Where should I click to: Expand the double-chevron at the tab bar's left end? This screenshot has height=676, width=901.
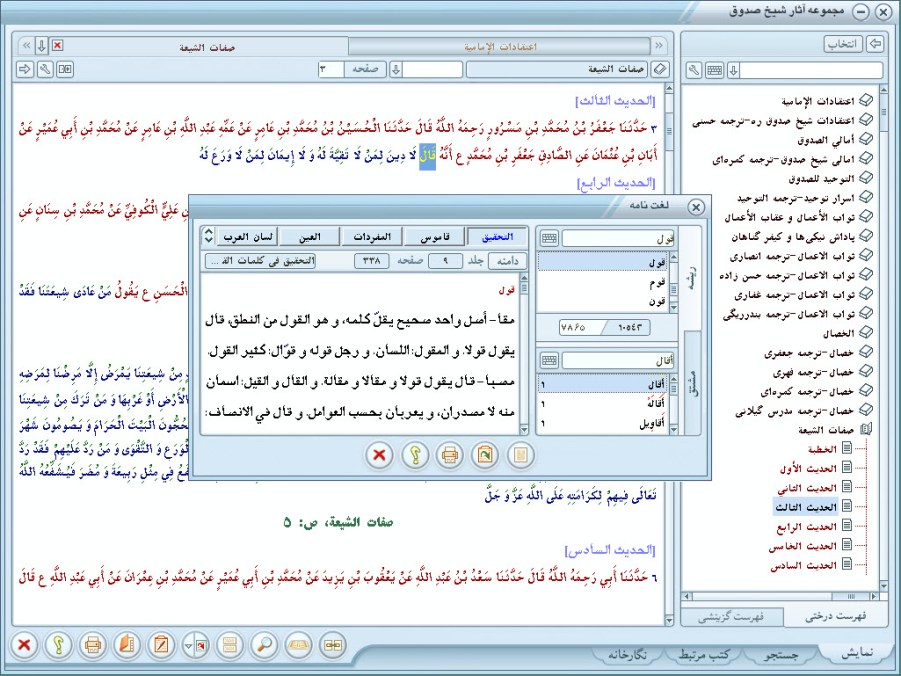[26, 46]
